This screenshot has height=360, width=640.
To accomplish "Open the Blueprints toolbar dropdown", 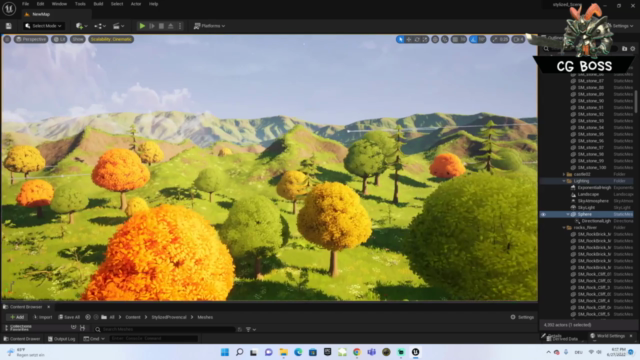I will 100,26.
